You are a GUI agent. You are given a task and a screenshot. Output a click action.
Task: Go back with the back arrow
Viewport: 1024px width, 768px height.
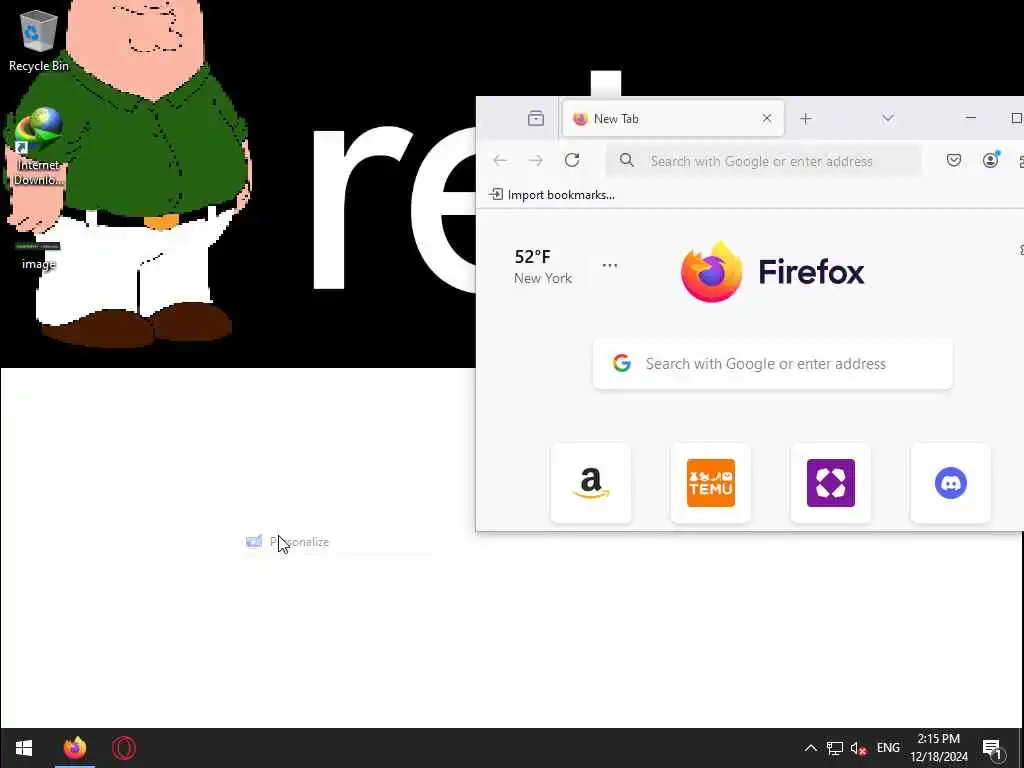[500, 161]
